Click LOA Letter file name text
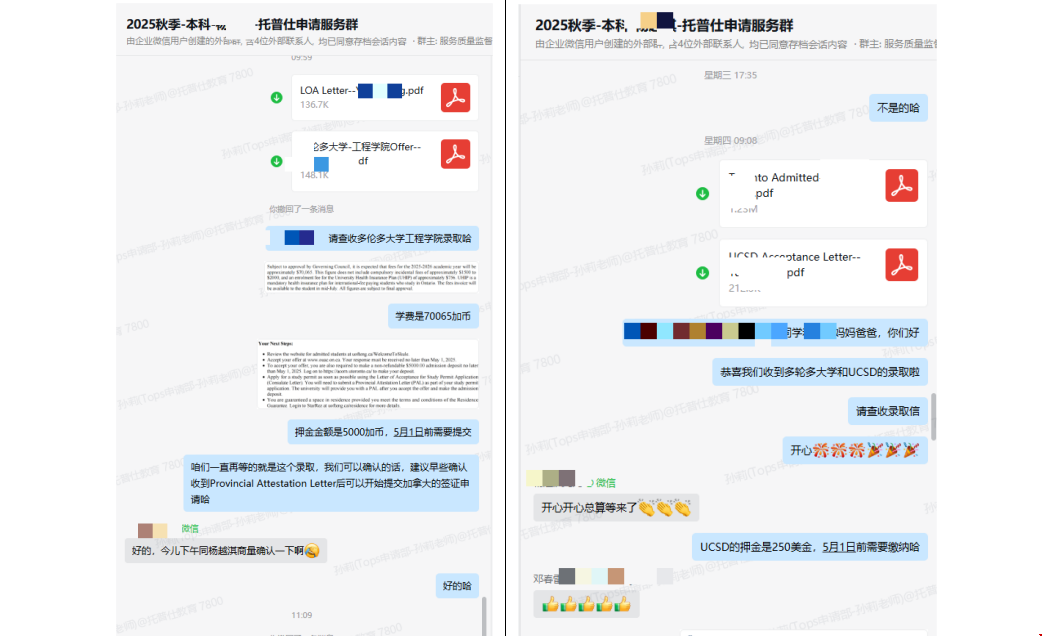Image resolution: width=1042 pixels, height=636 pixels. (362, 90)
